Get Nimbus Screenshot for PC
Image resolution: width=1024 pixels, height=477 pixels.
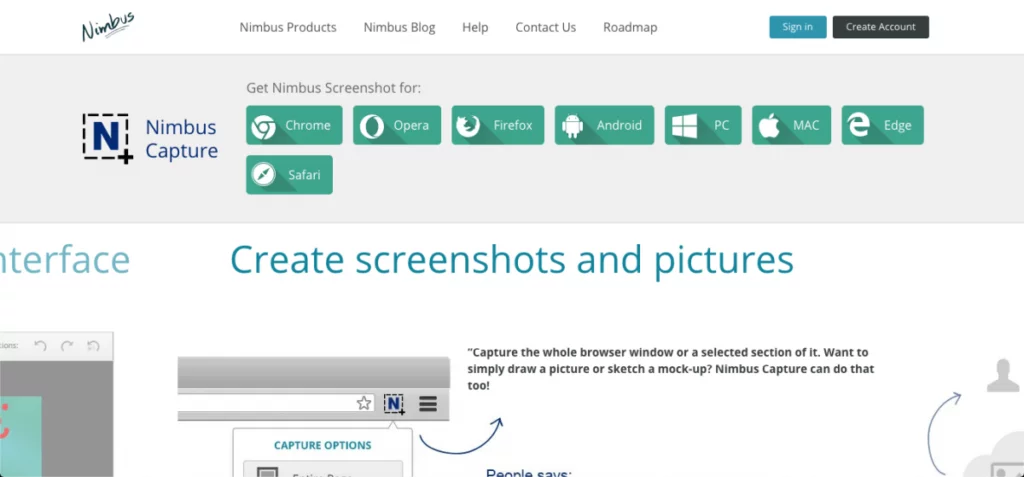coord(703,125)
